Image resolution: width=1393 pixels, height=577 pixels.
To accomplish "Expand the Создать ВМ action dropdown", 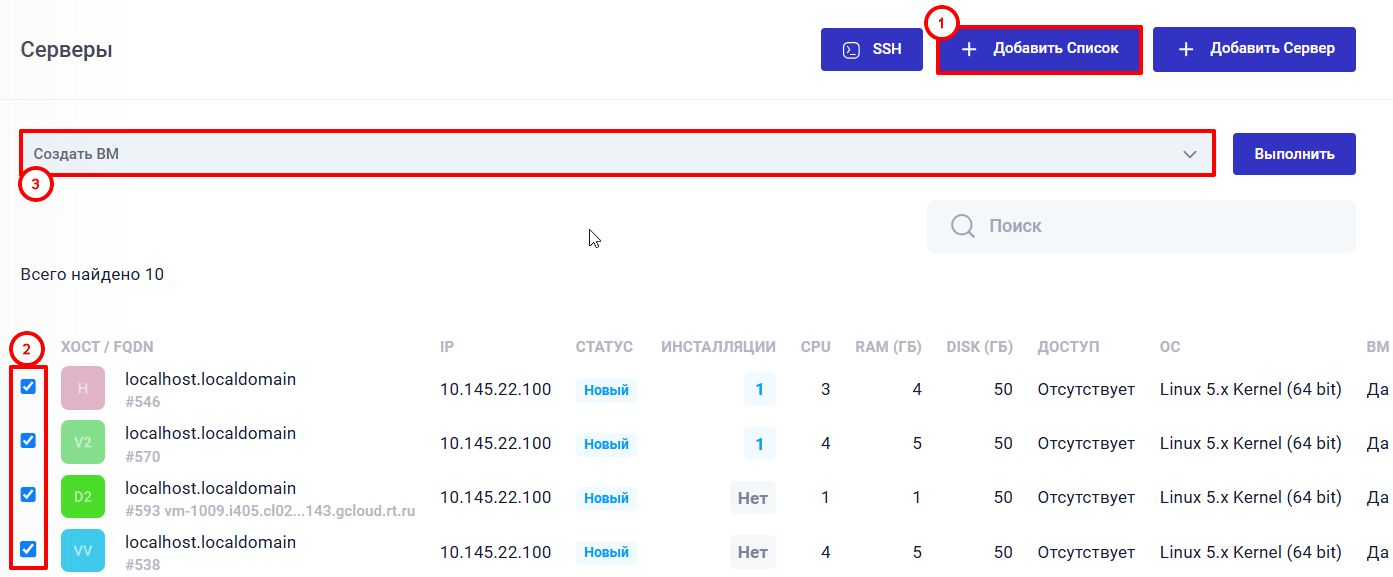I will (x=1189, y=154).
